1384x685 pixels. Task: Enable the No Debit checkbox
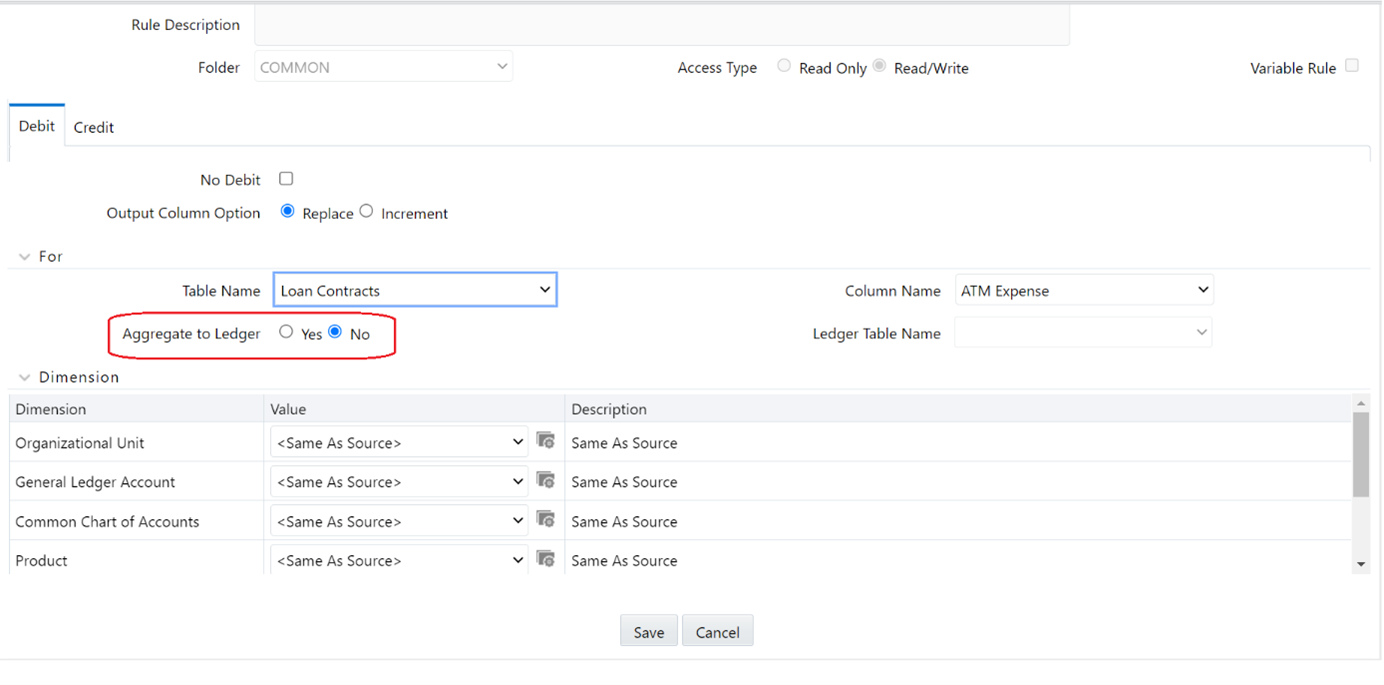pyautogui.click(x=286, y=178)
